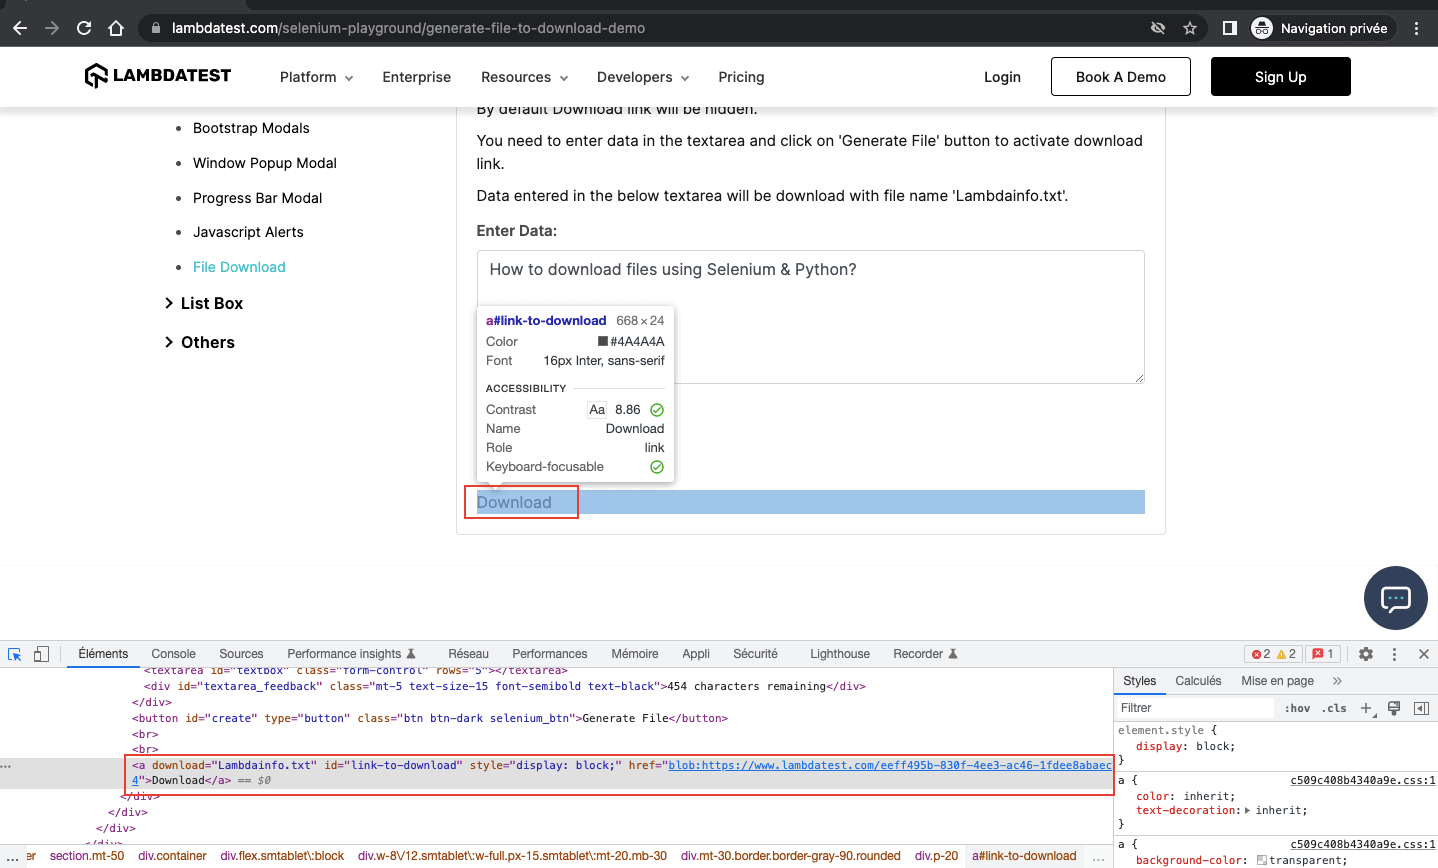This screenshot has height=868, width=1438.
Task: Activate the DevTools element inspector picker
Action: coord(15,654)
